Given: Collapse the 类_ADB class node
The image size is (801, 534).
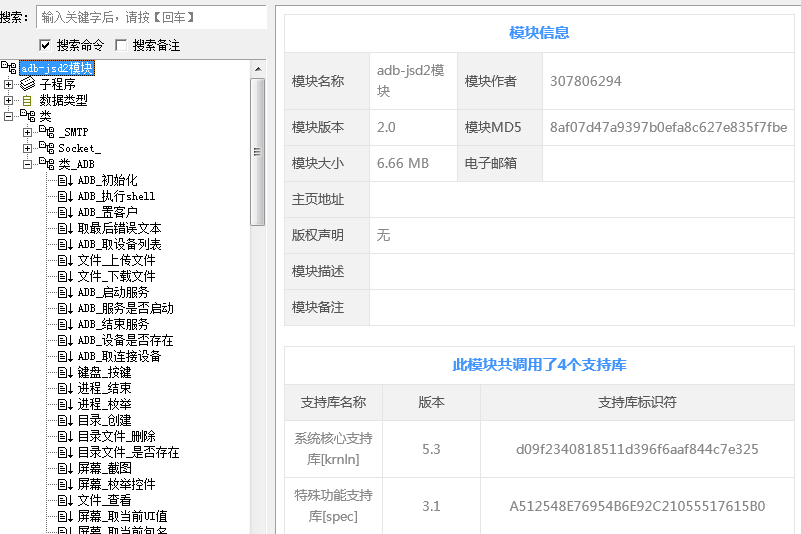Looking at the screenshot, I should [x=28, y=164].
